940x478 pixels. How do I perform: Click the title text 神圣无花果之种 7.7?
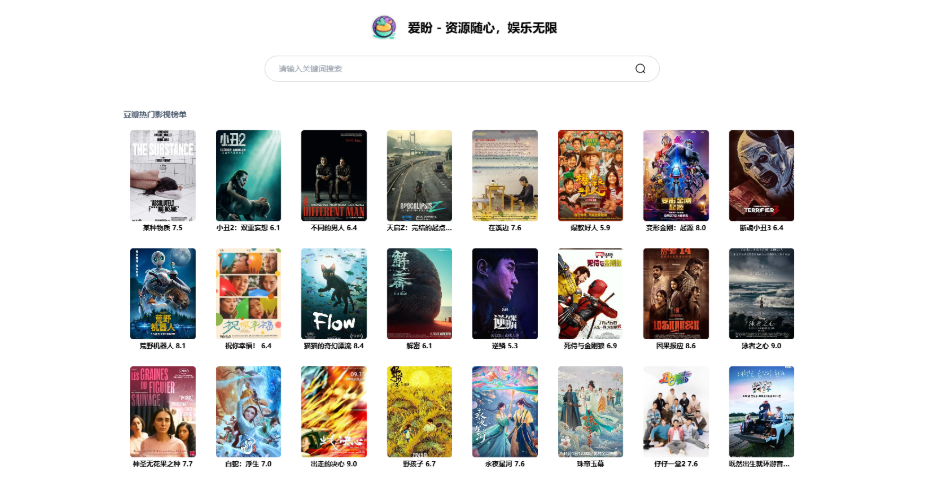pos(162,464)
